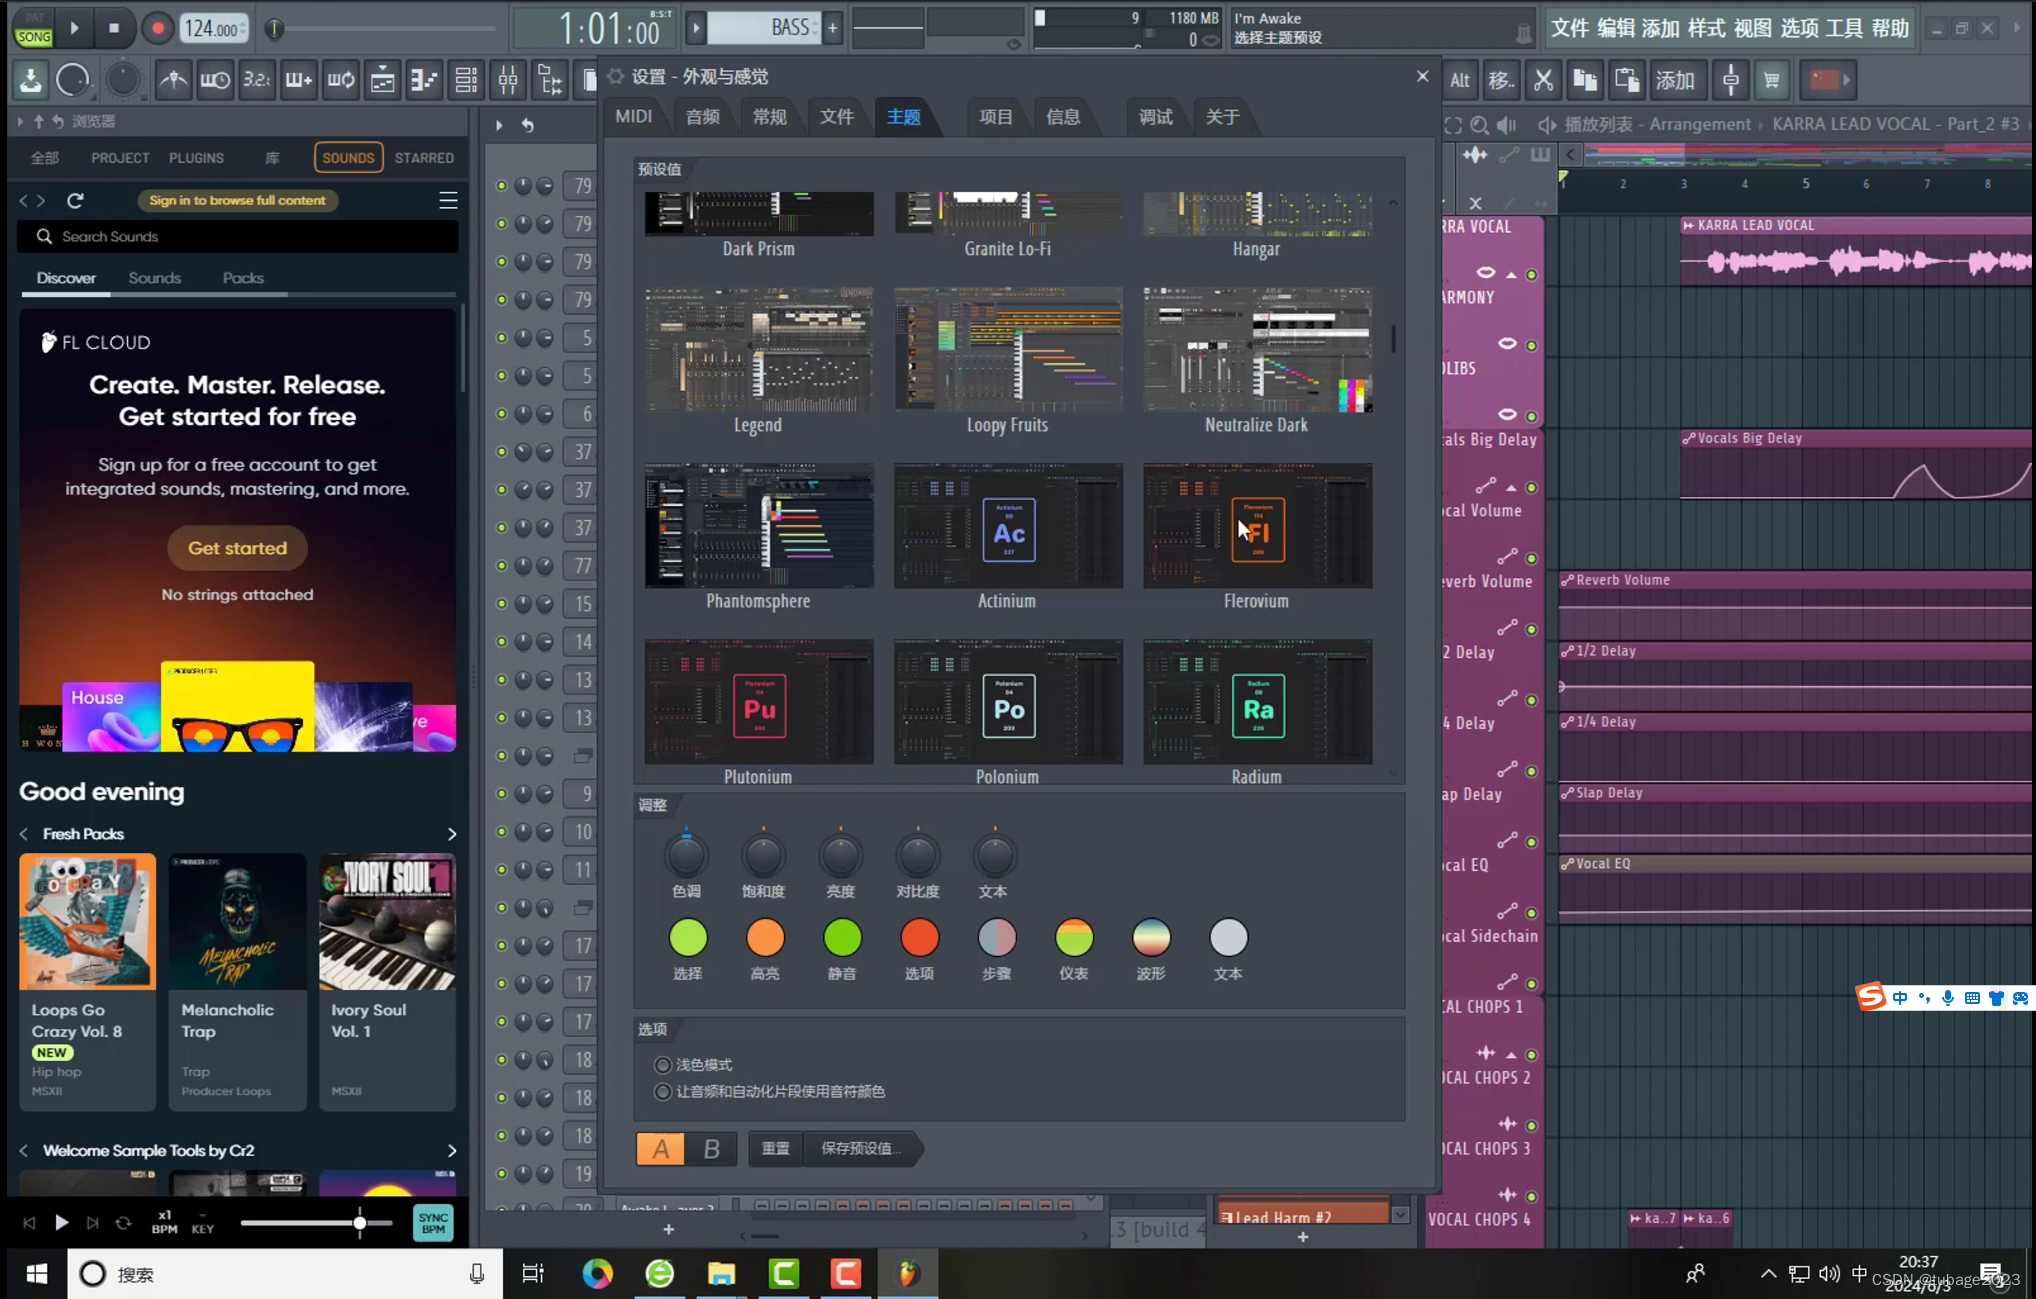Click the 3.2.1 count-in icon
Viewport: 2036px width, 1299px height.
pyautogui.click(x=257, y=80)
